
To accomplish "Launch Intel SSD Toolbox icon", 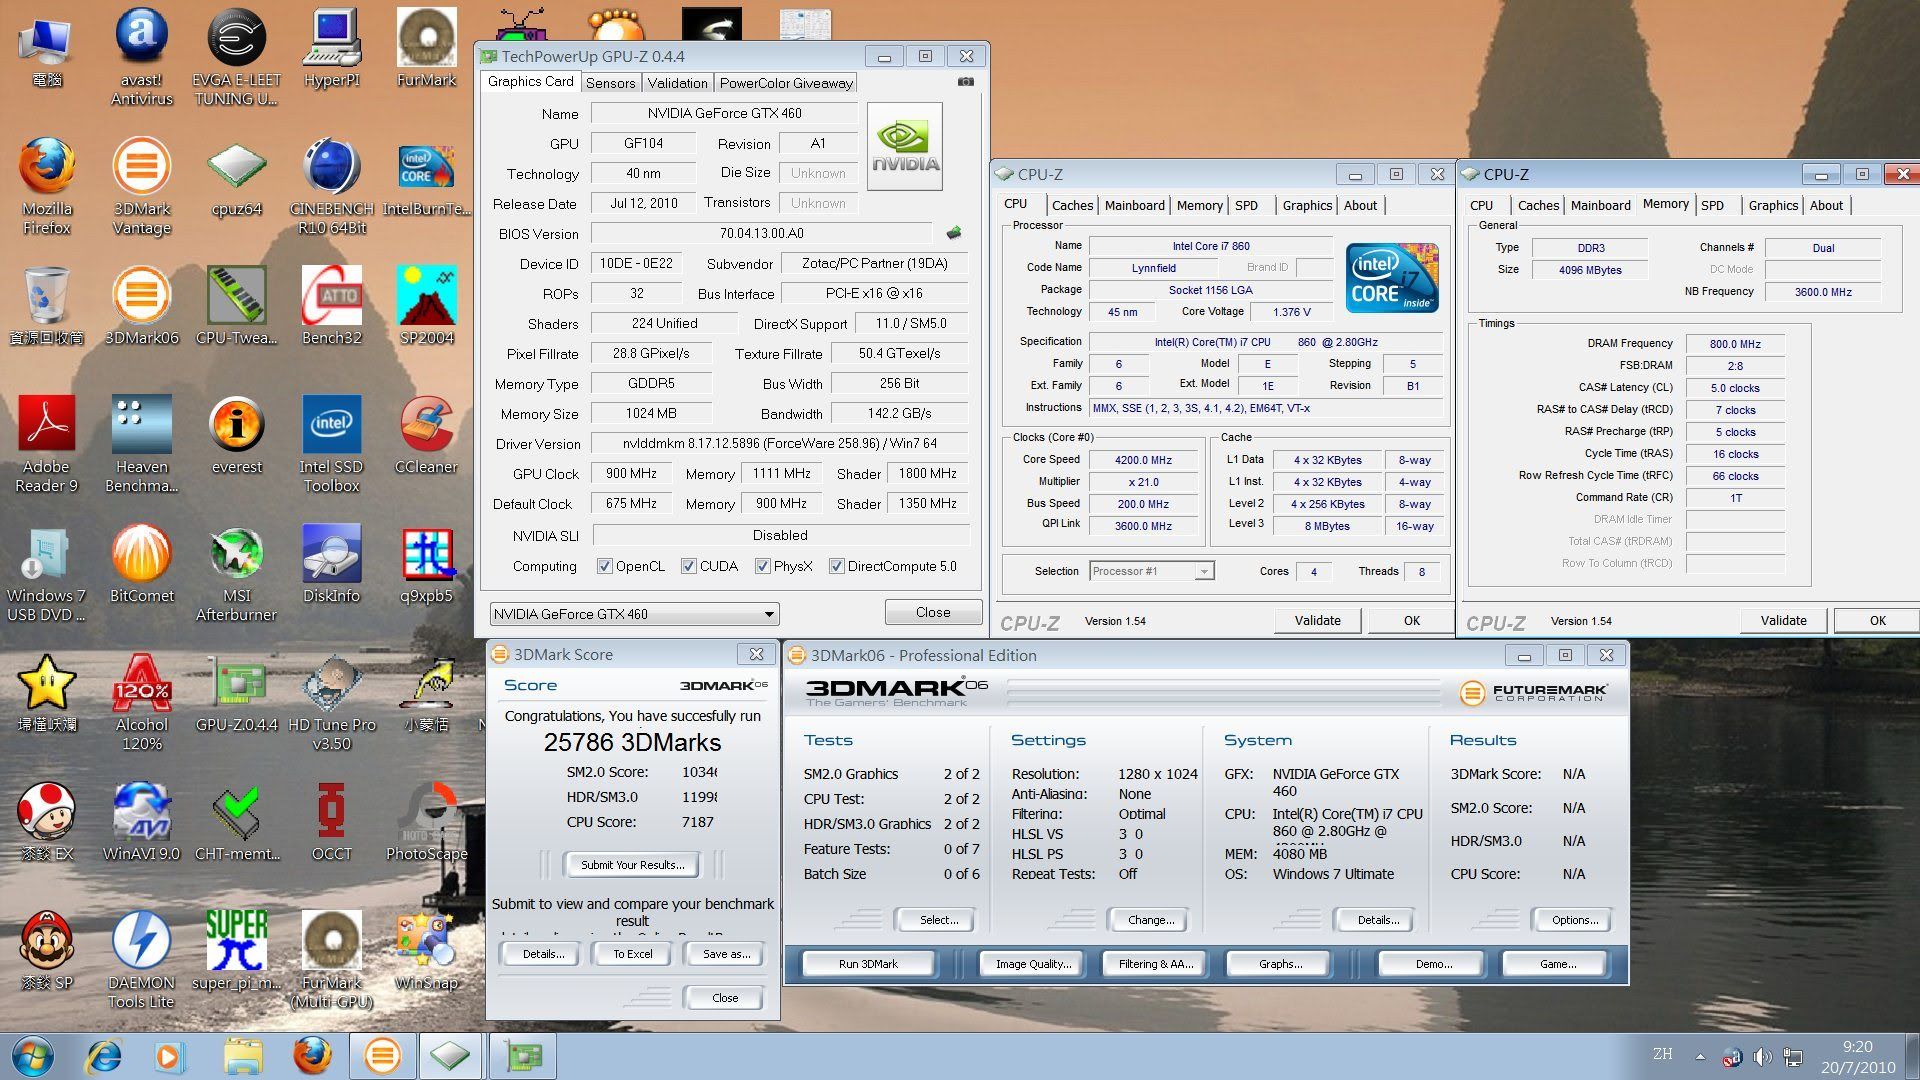I will pos(331,444).
